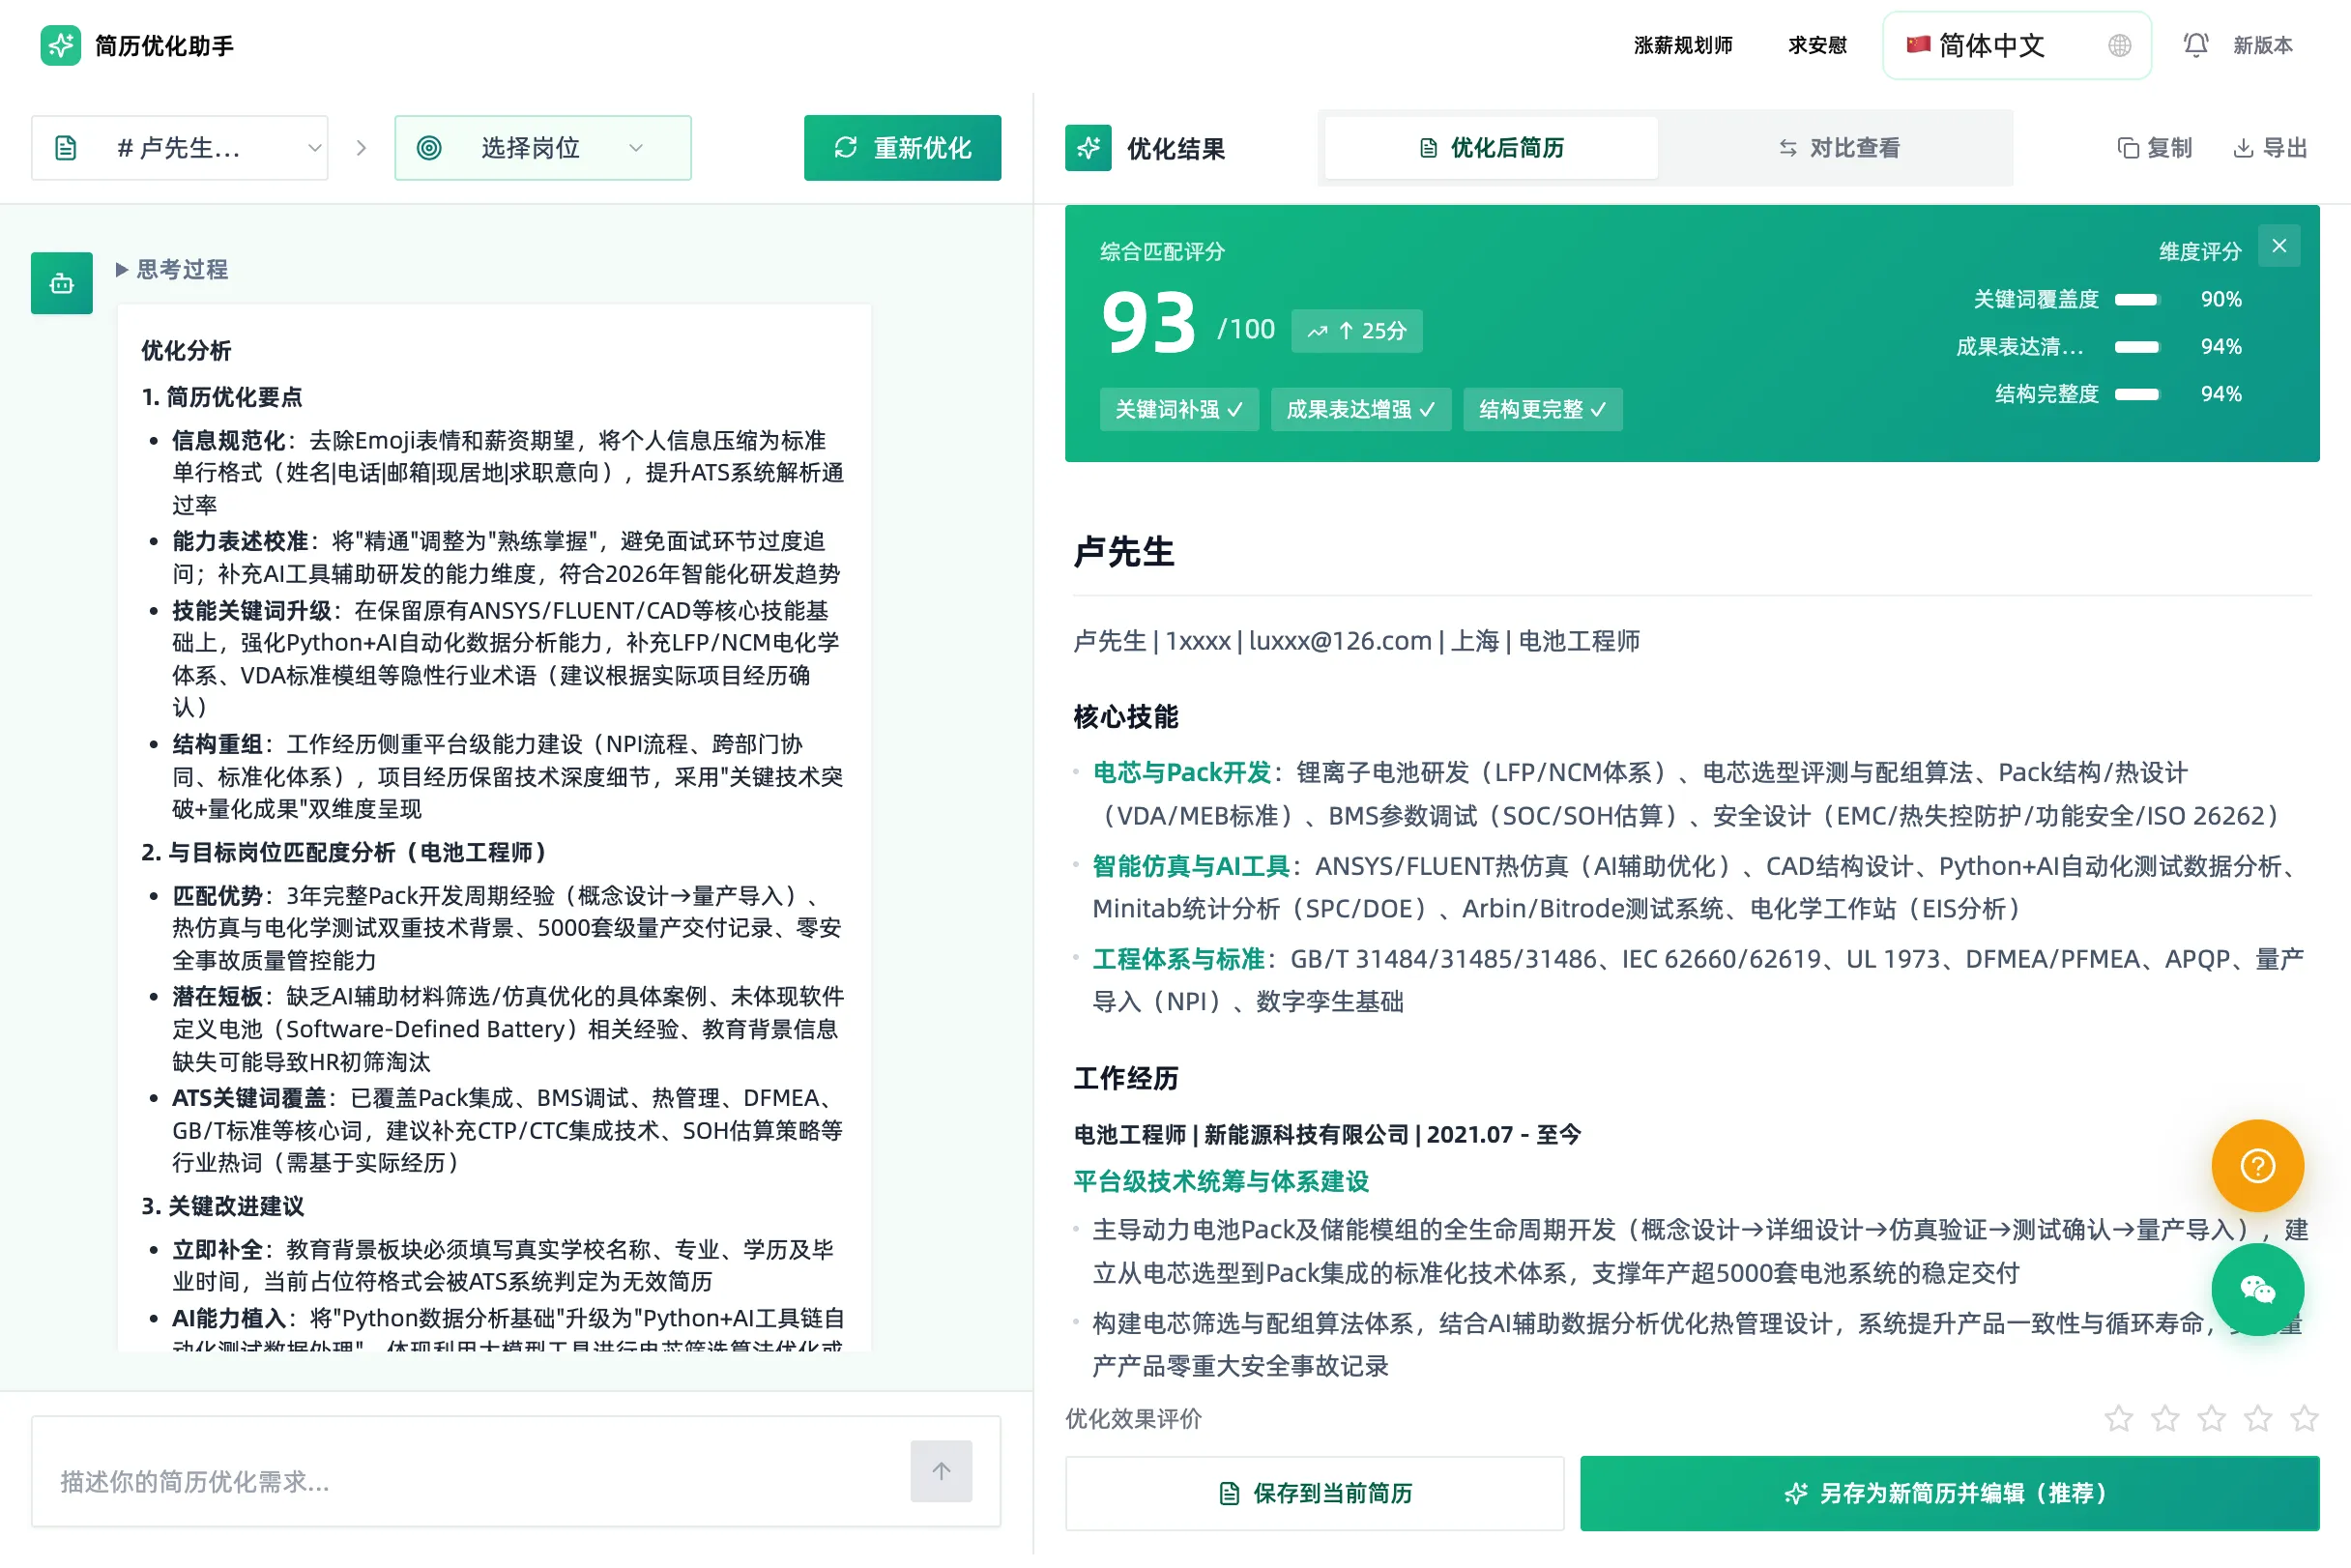Click the China flag icon
Screen dimensions: 2351x1568
coord(1917,44)
